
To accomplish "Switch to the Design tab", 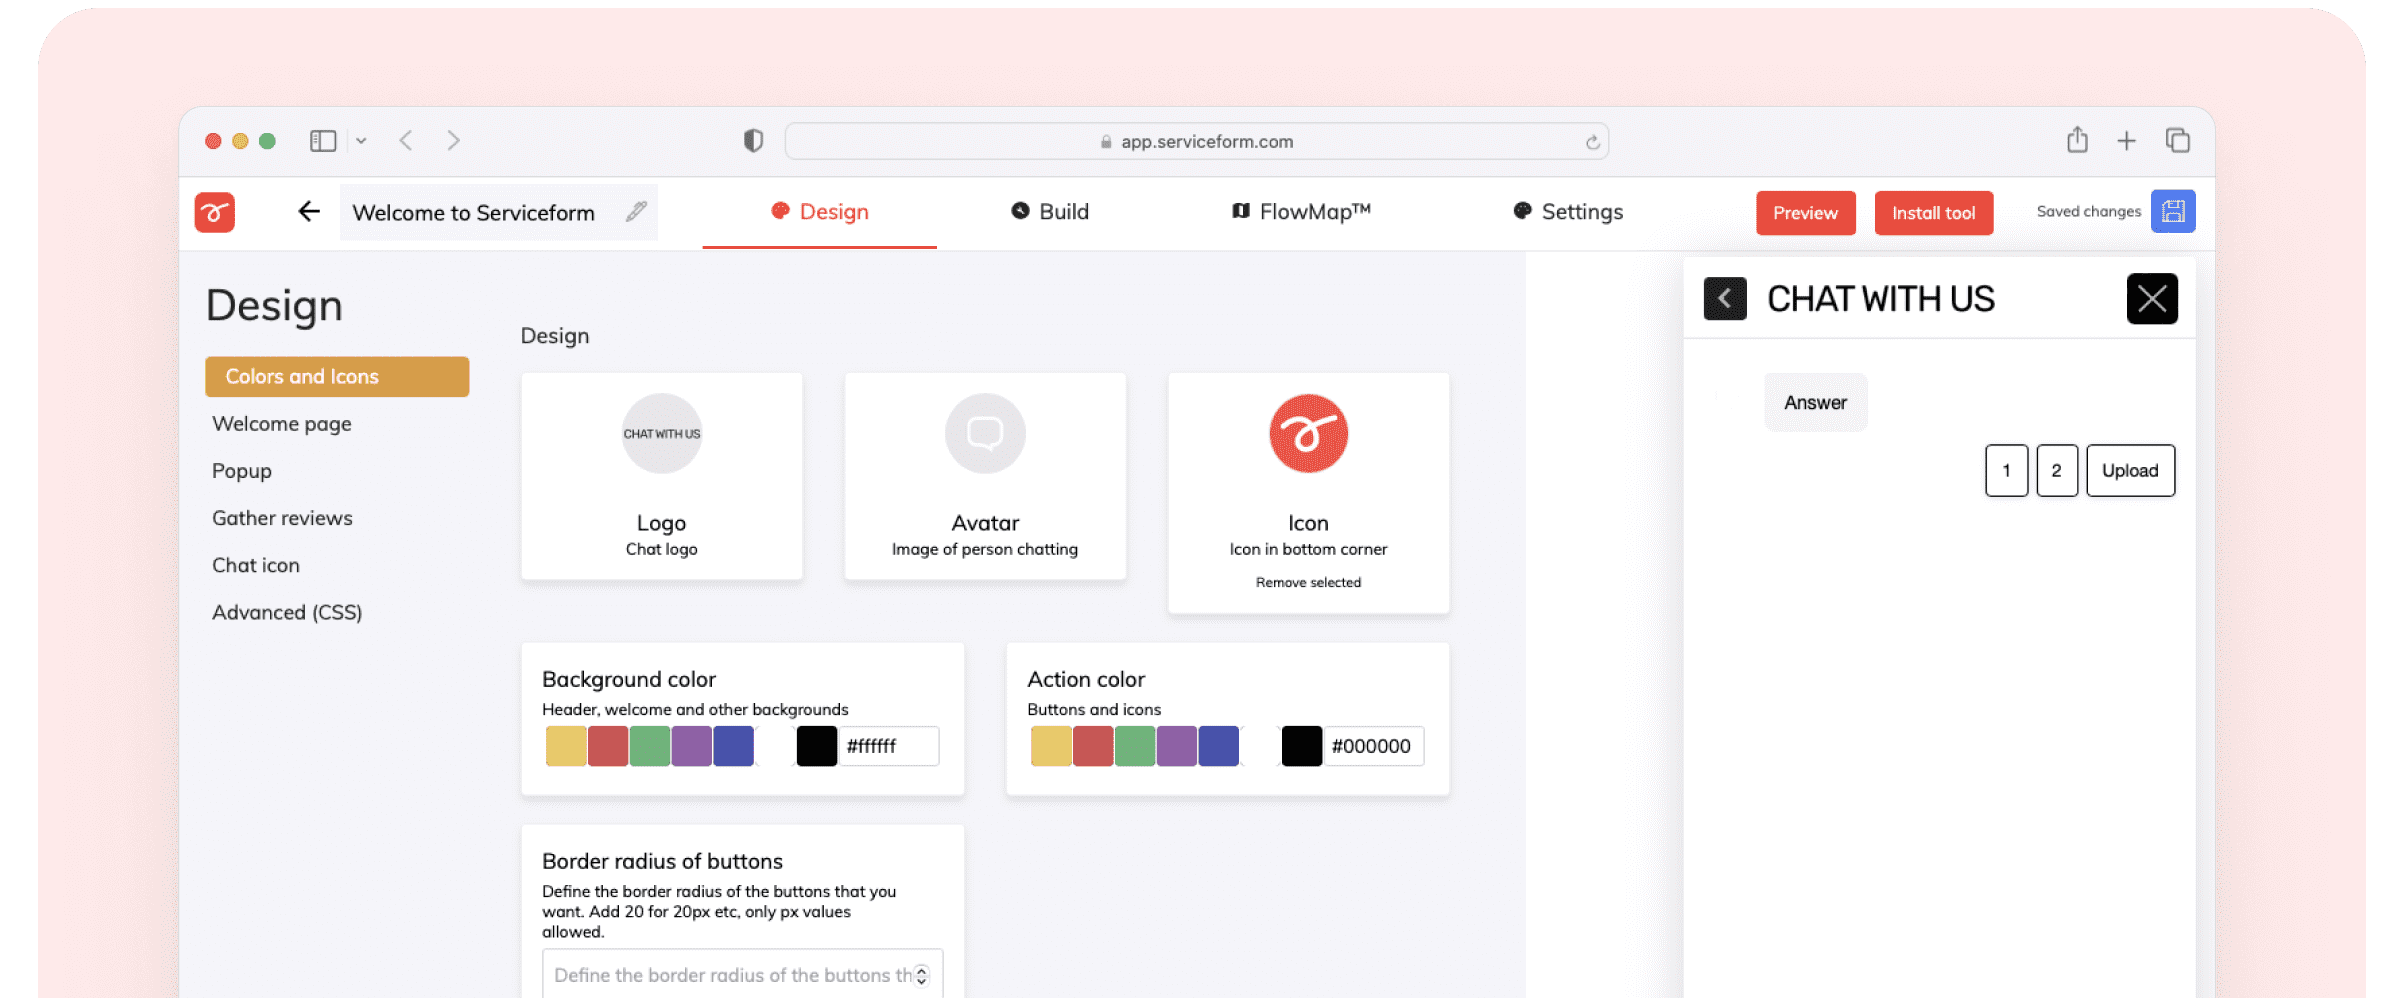I will [820, 212].
